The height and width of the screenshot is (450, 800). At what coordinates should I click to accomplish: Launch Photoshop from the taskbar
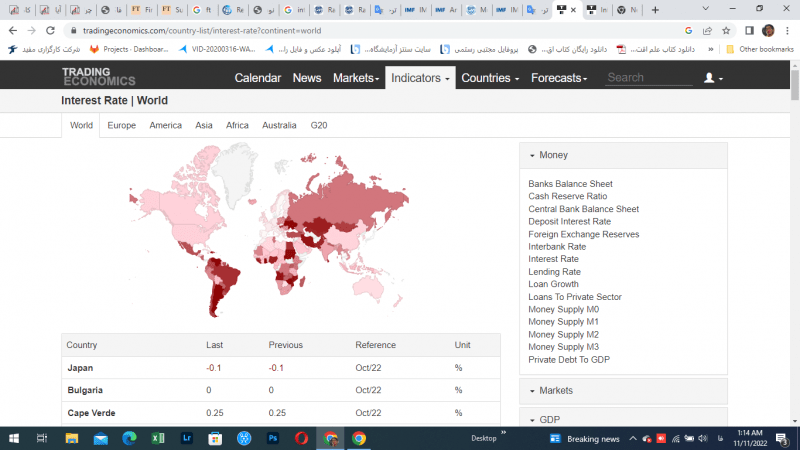272,438
